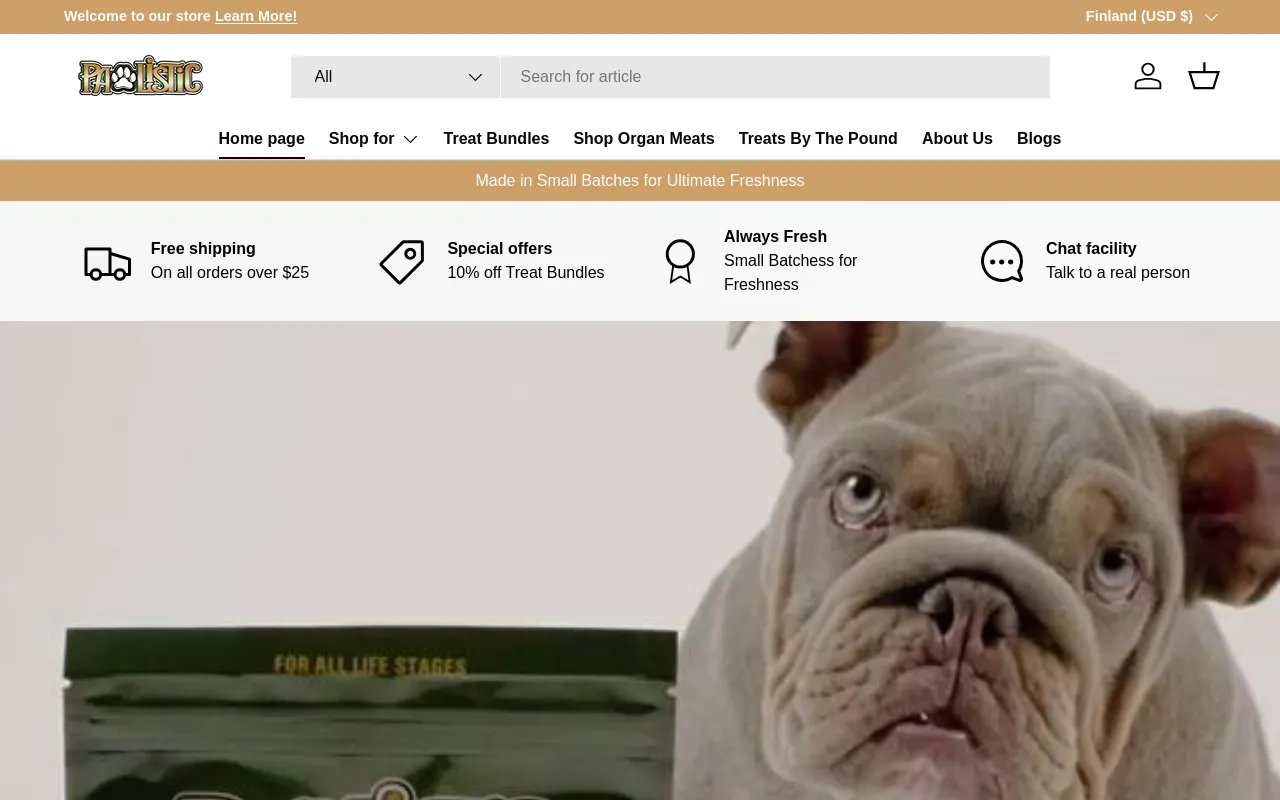Open the All categories search dropdown
This screenshot has height=800, width=1280.
396,77
